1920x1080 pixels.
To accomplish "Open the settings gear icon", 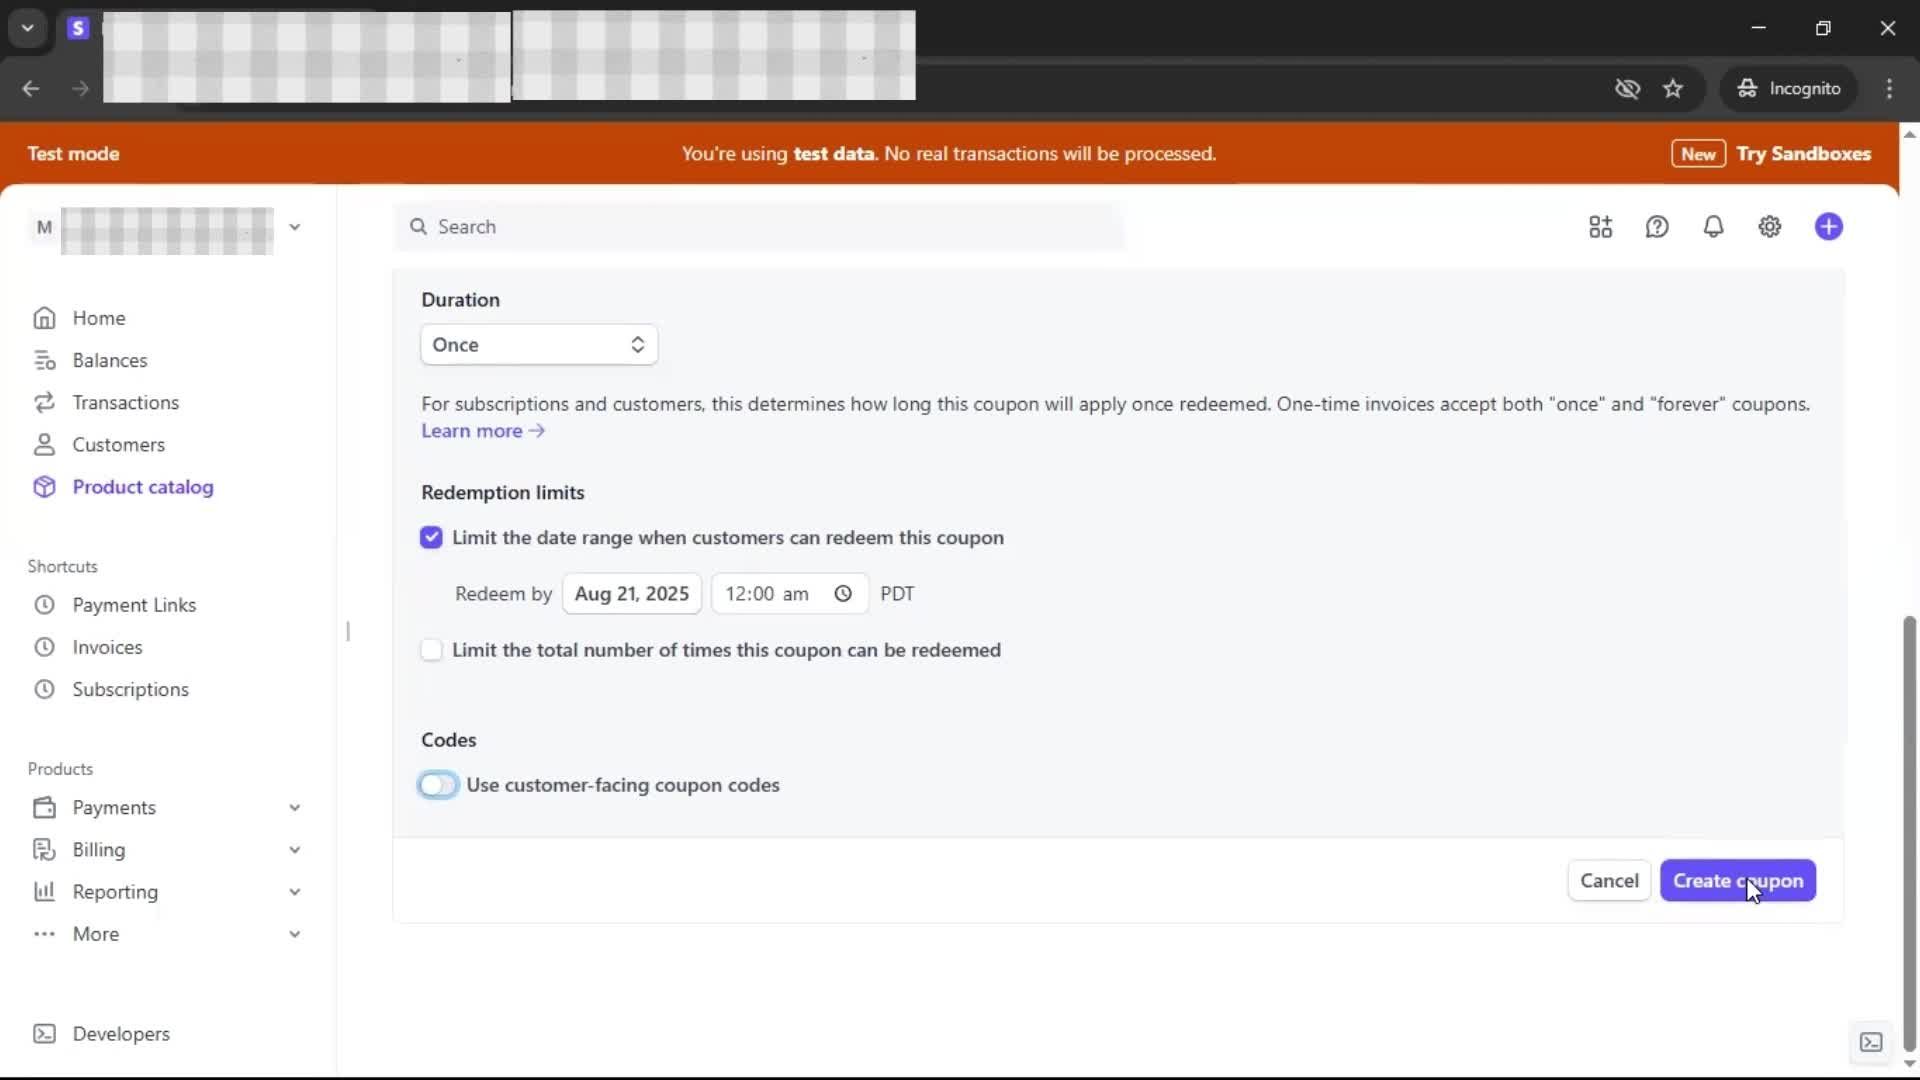I will tap(1769, 227).
